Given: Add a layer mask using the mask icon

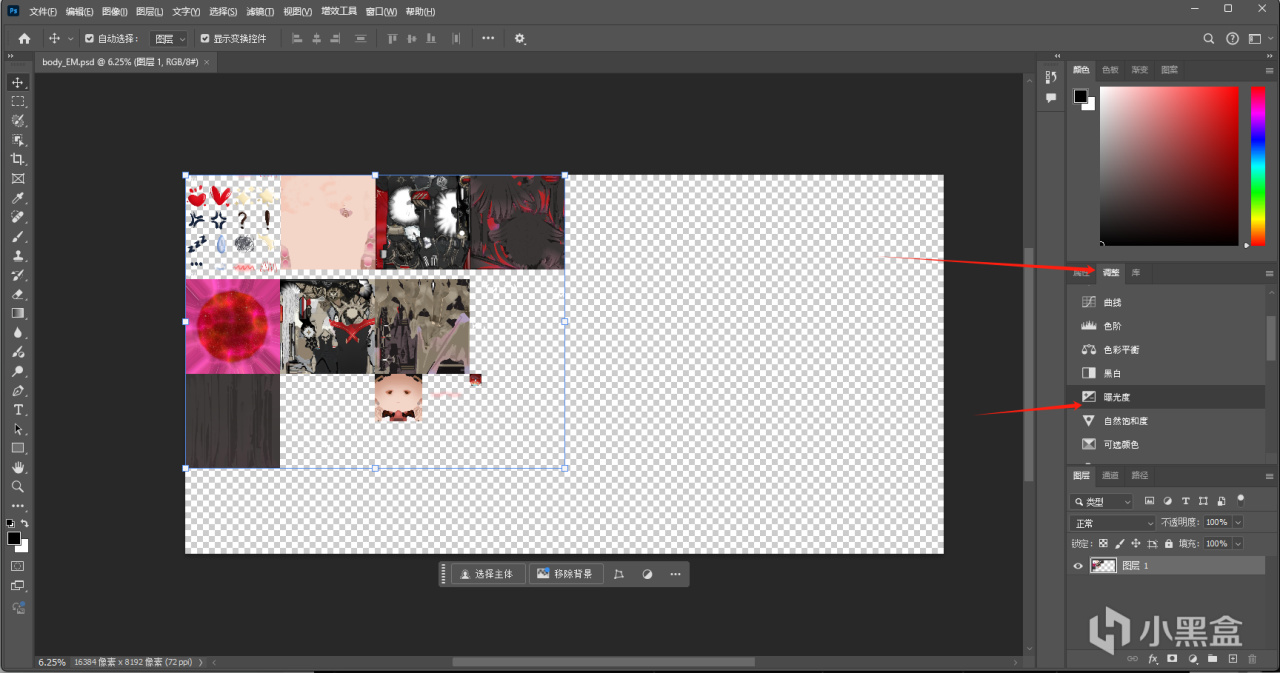Looking at the screenshot, I should pyautogui.click(x=1172, y=659).
